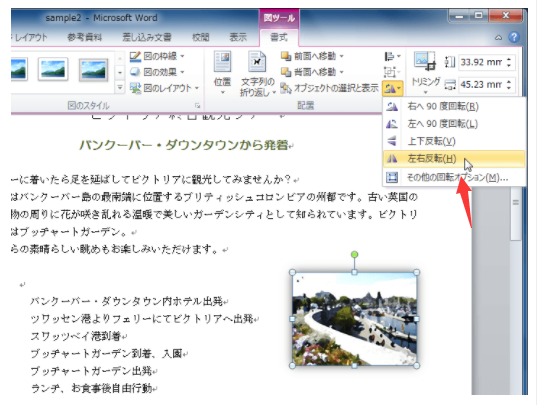The width and height of the screenshot is (537, 405).
Task: Click the vertical scrollbar thumb
Action: point(516,212)
